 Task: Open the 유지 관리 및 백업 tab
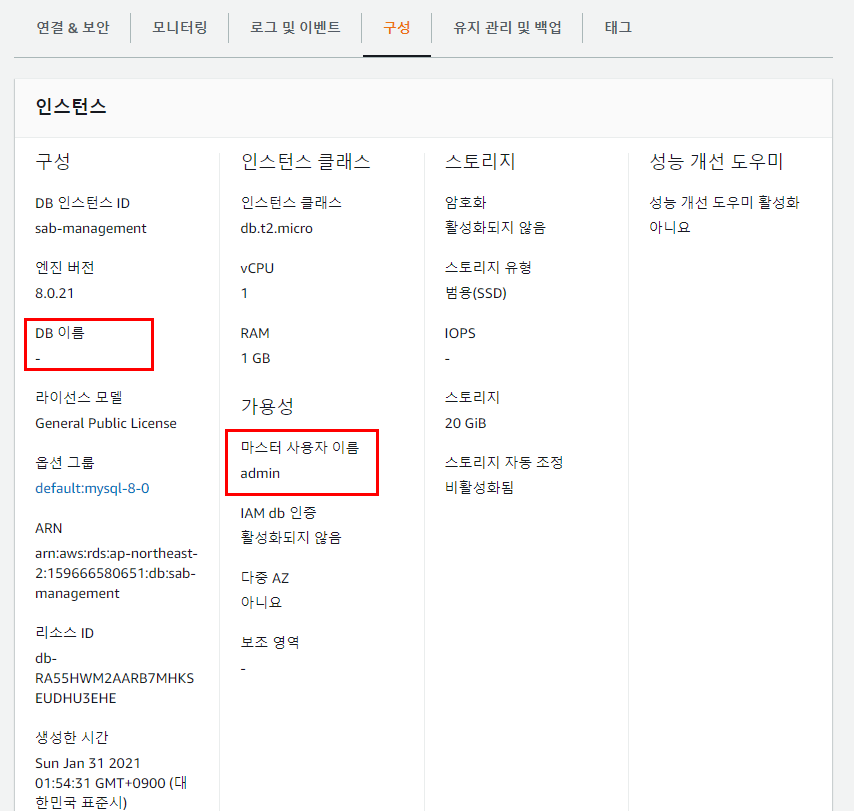pos(507,27)
